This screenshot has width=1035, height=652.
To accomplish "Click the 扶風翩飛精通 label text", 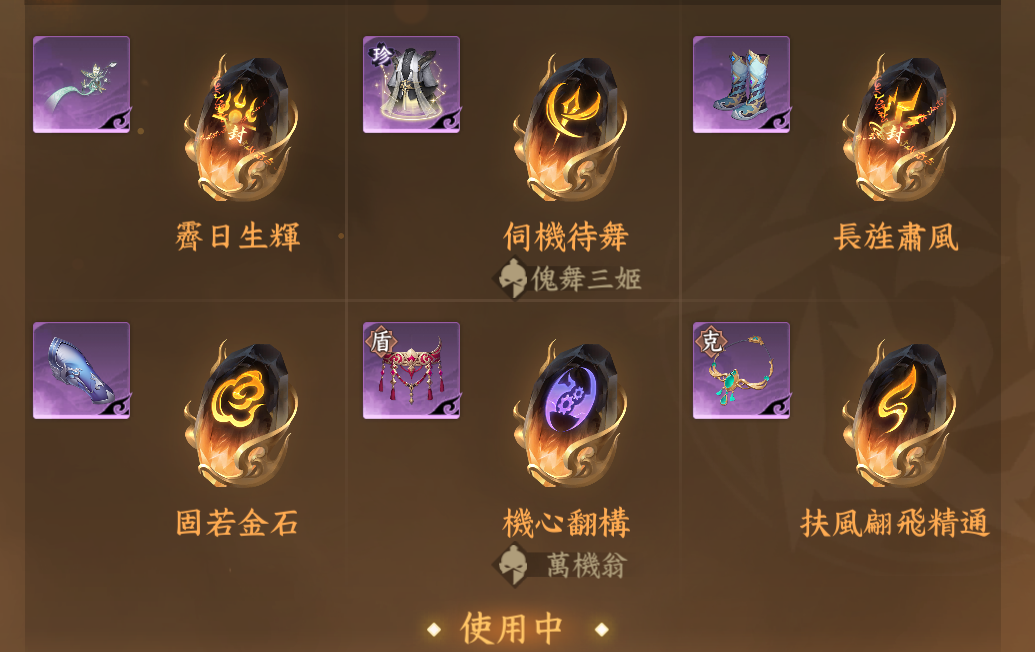I will click(895, 523).
